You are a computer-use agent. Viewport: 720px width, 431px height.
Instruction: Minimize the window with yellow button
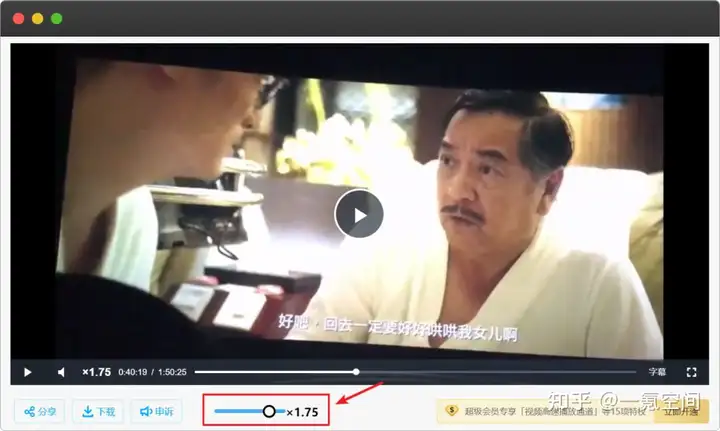tap(38, 18)
